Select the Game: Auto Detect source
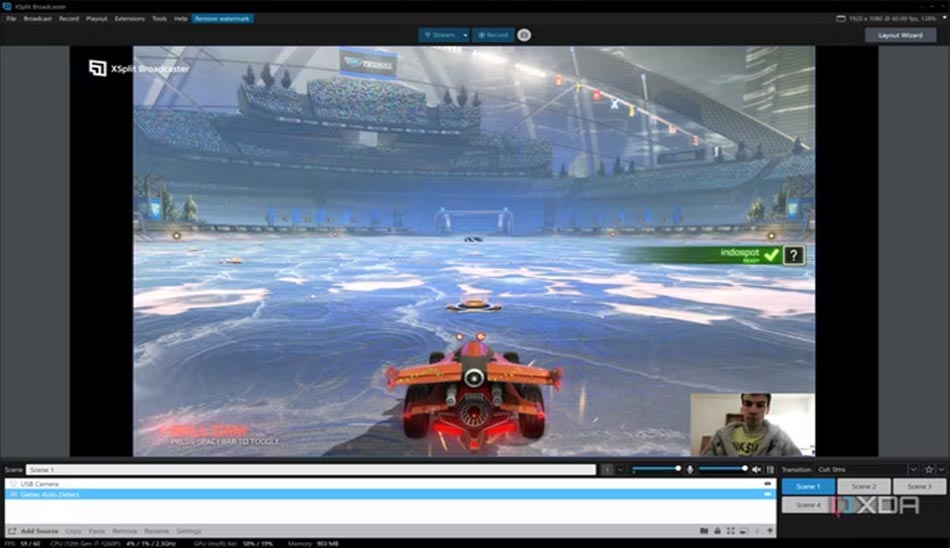Screen dimensions: 950x548 (x=390, y=495)
